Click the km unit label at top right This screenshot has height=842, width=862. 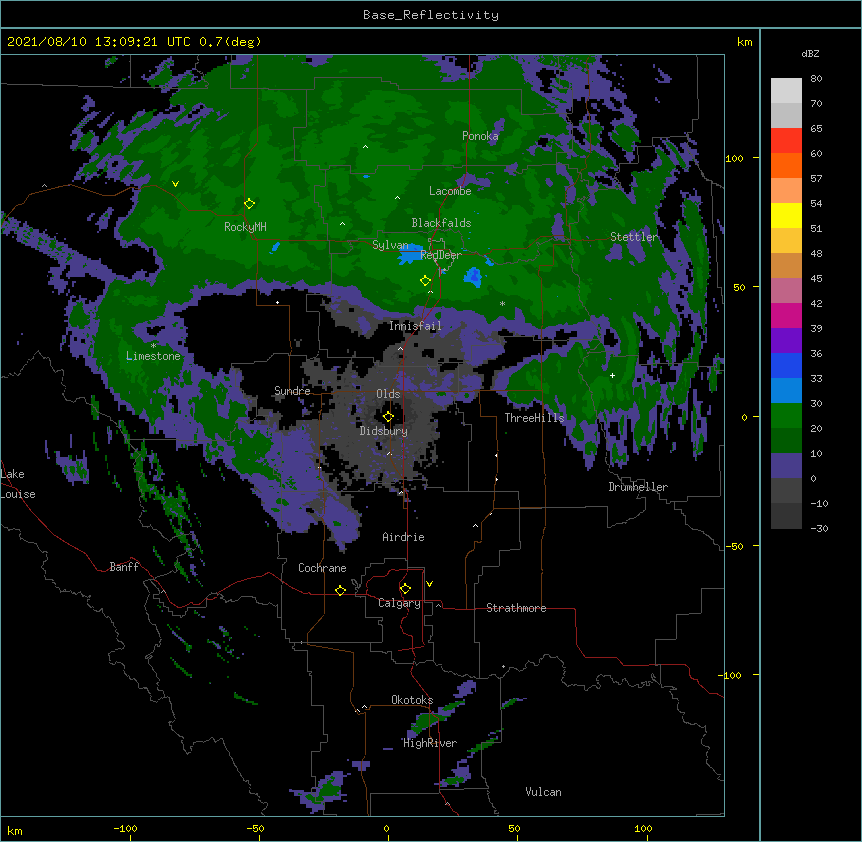click(744, 42)
